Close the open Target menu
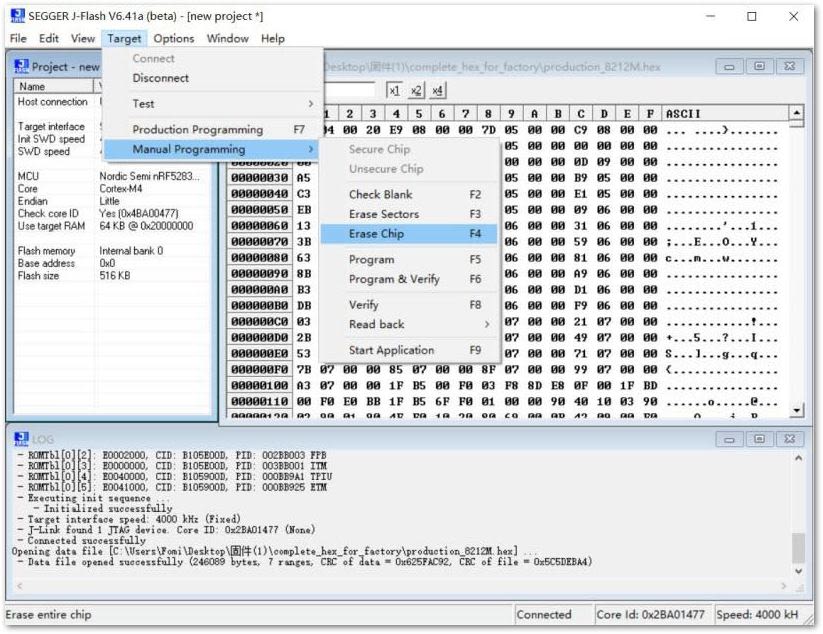 click(x=124, y=38)
